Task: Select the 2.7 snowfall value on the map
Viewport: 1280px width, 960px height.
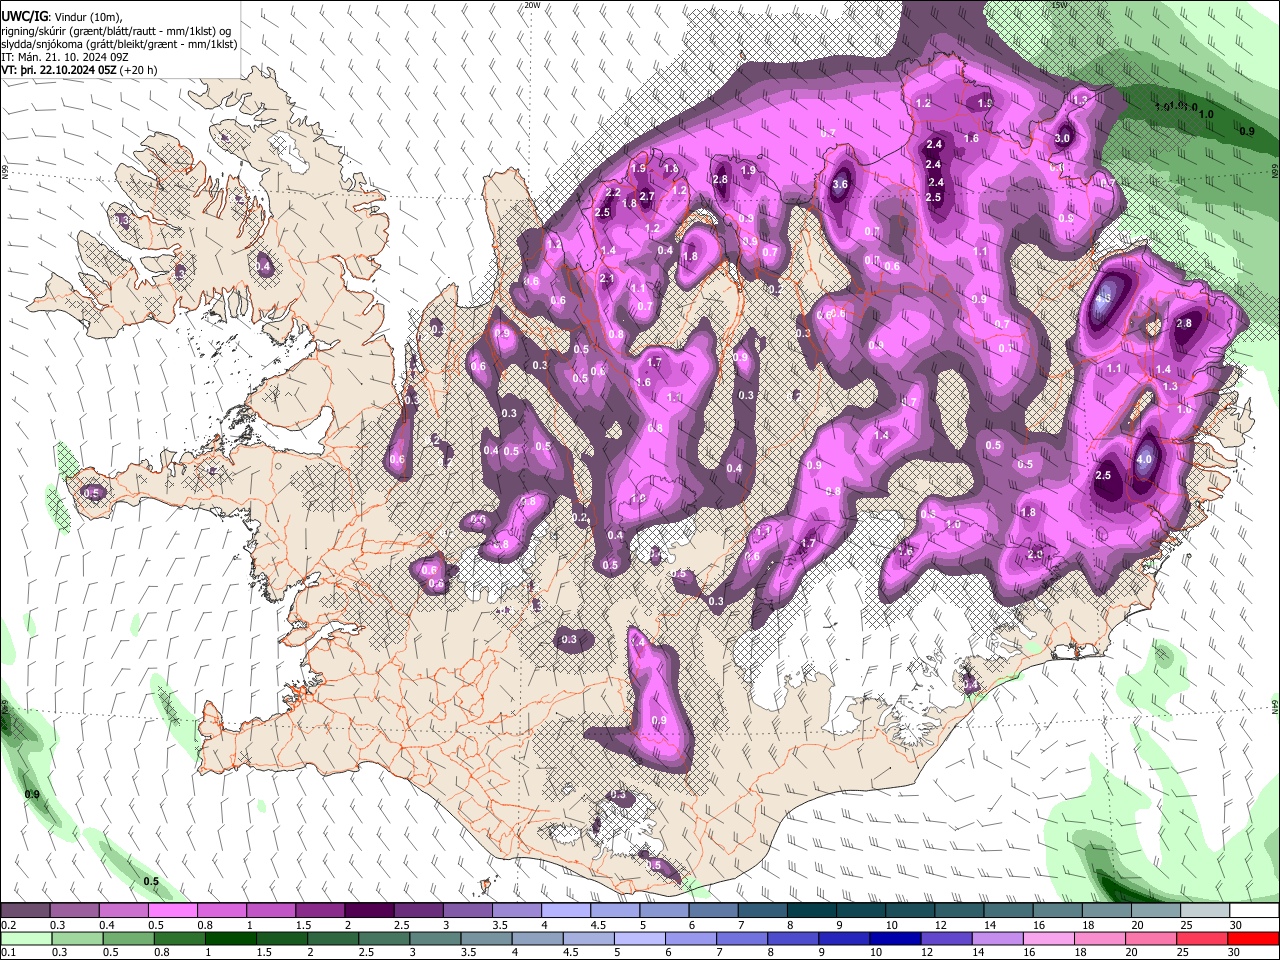Action: pyautogui.click(x=647, y=196)
